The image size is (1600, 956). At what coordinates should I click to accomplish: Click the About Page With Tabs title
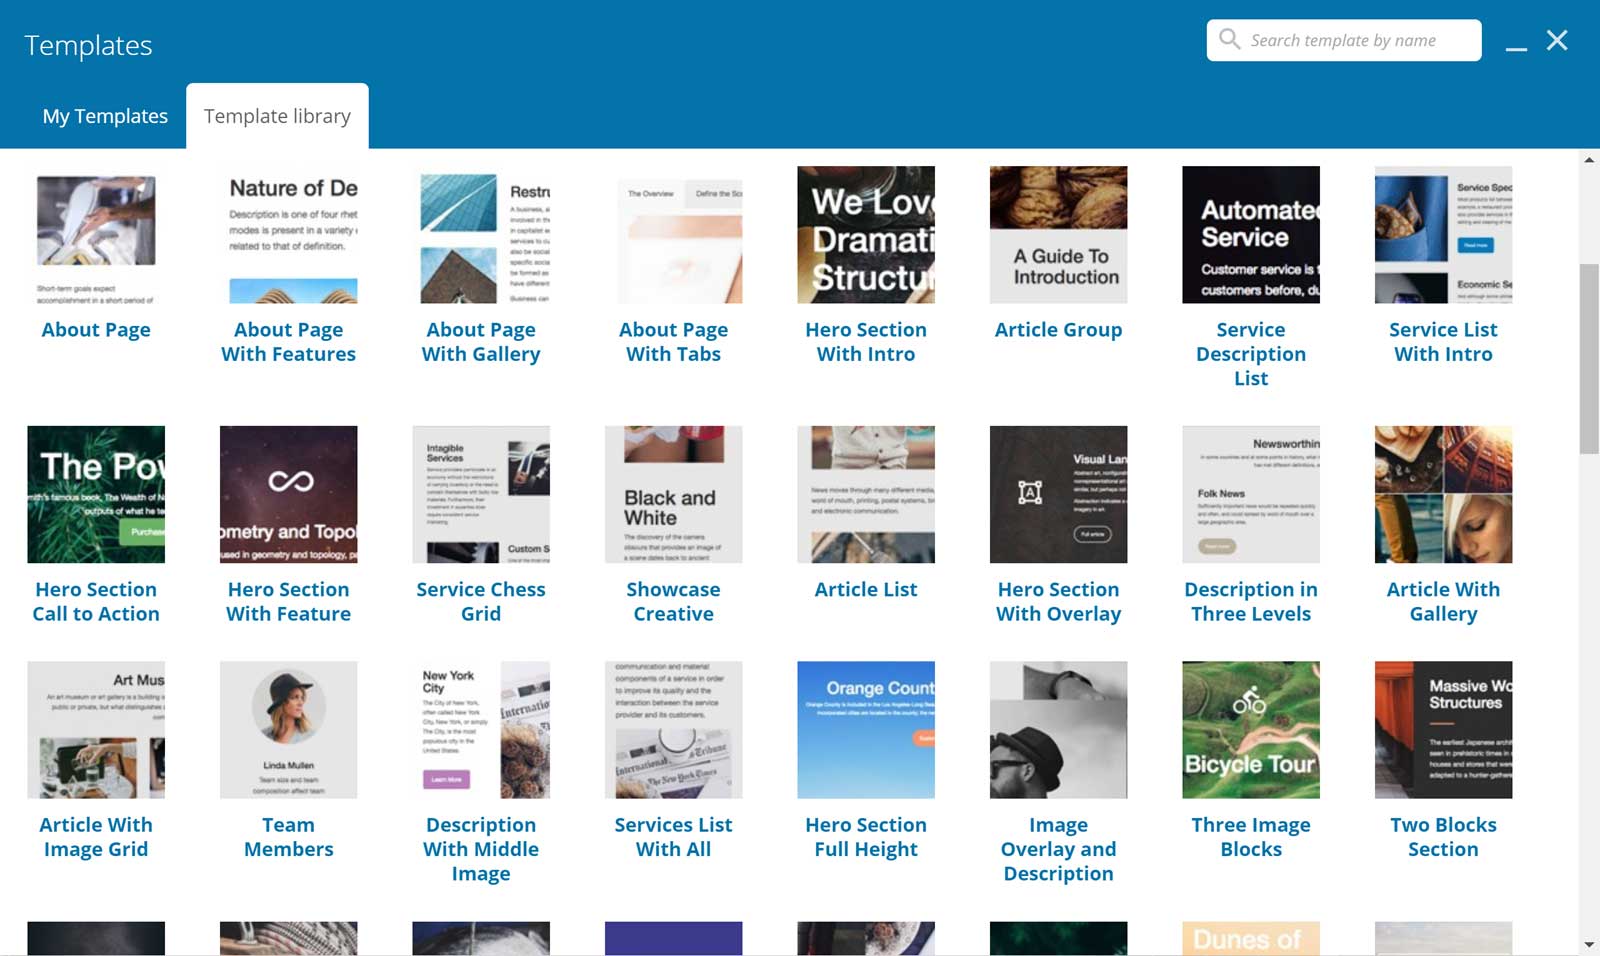tap(674, 342)
